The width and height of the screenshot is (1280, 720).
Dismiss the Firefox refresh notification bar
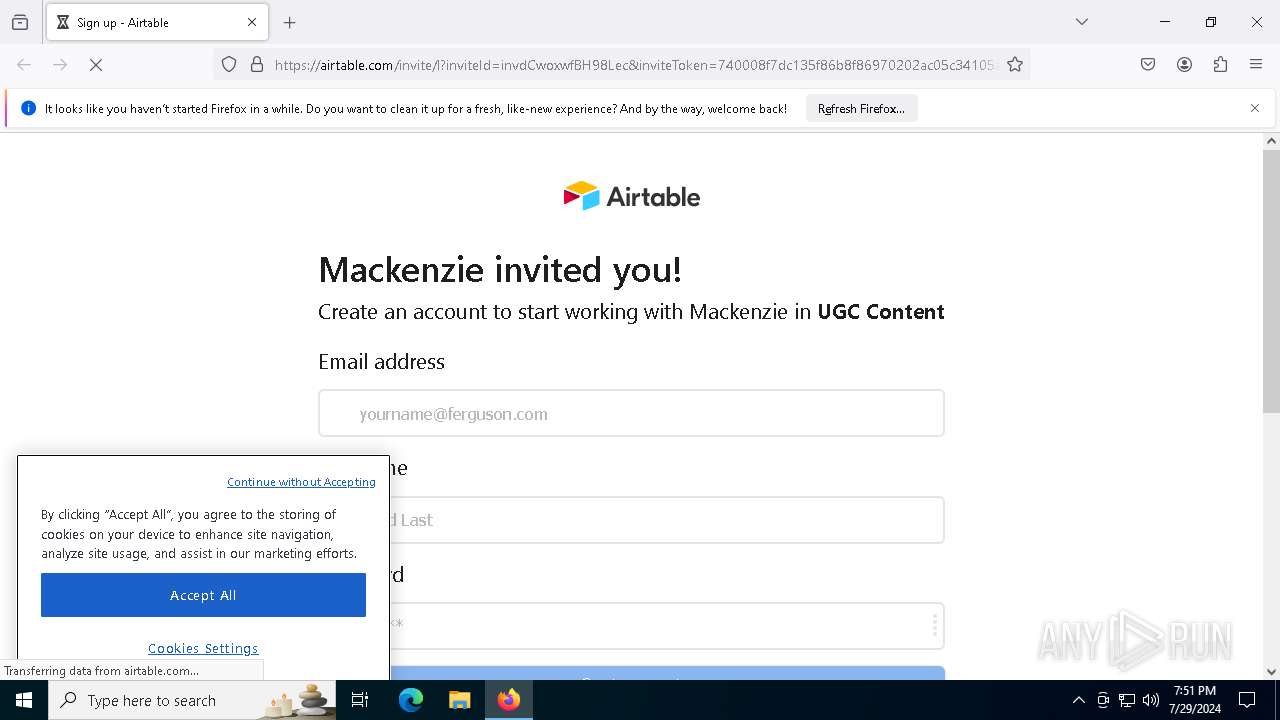[1255, 108]
